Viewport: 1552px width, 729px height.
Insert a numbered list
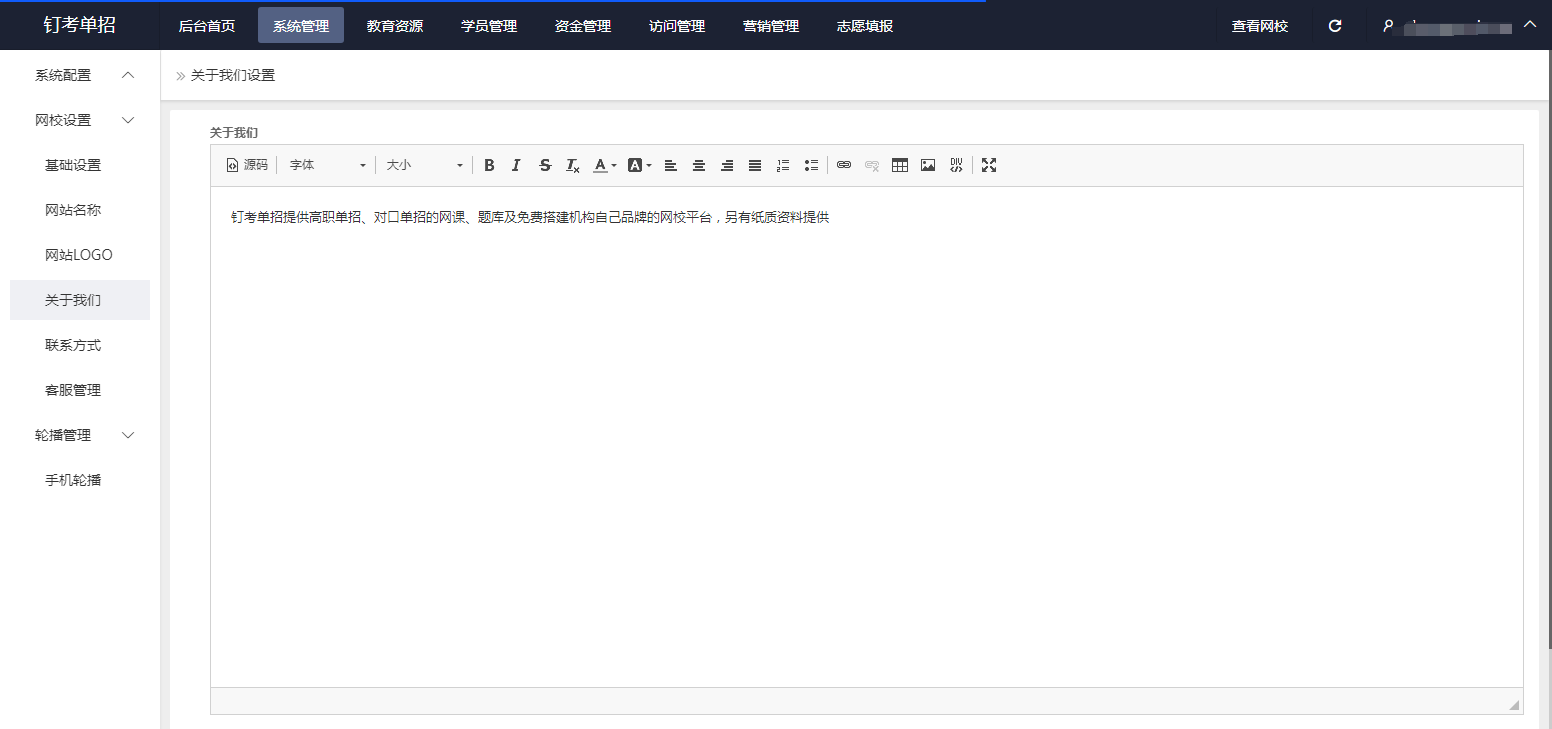tap(783, 165)
